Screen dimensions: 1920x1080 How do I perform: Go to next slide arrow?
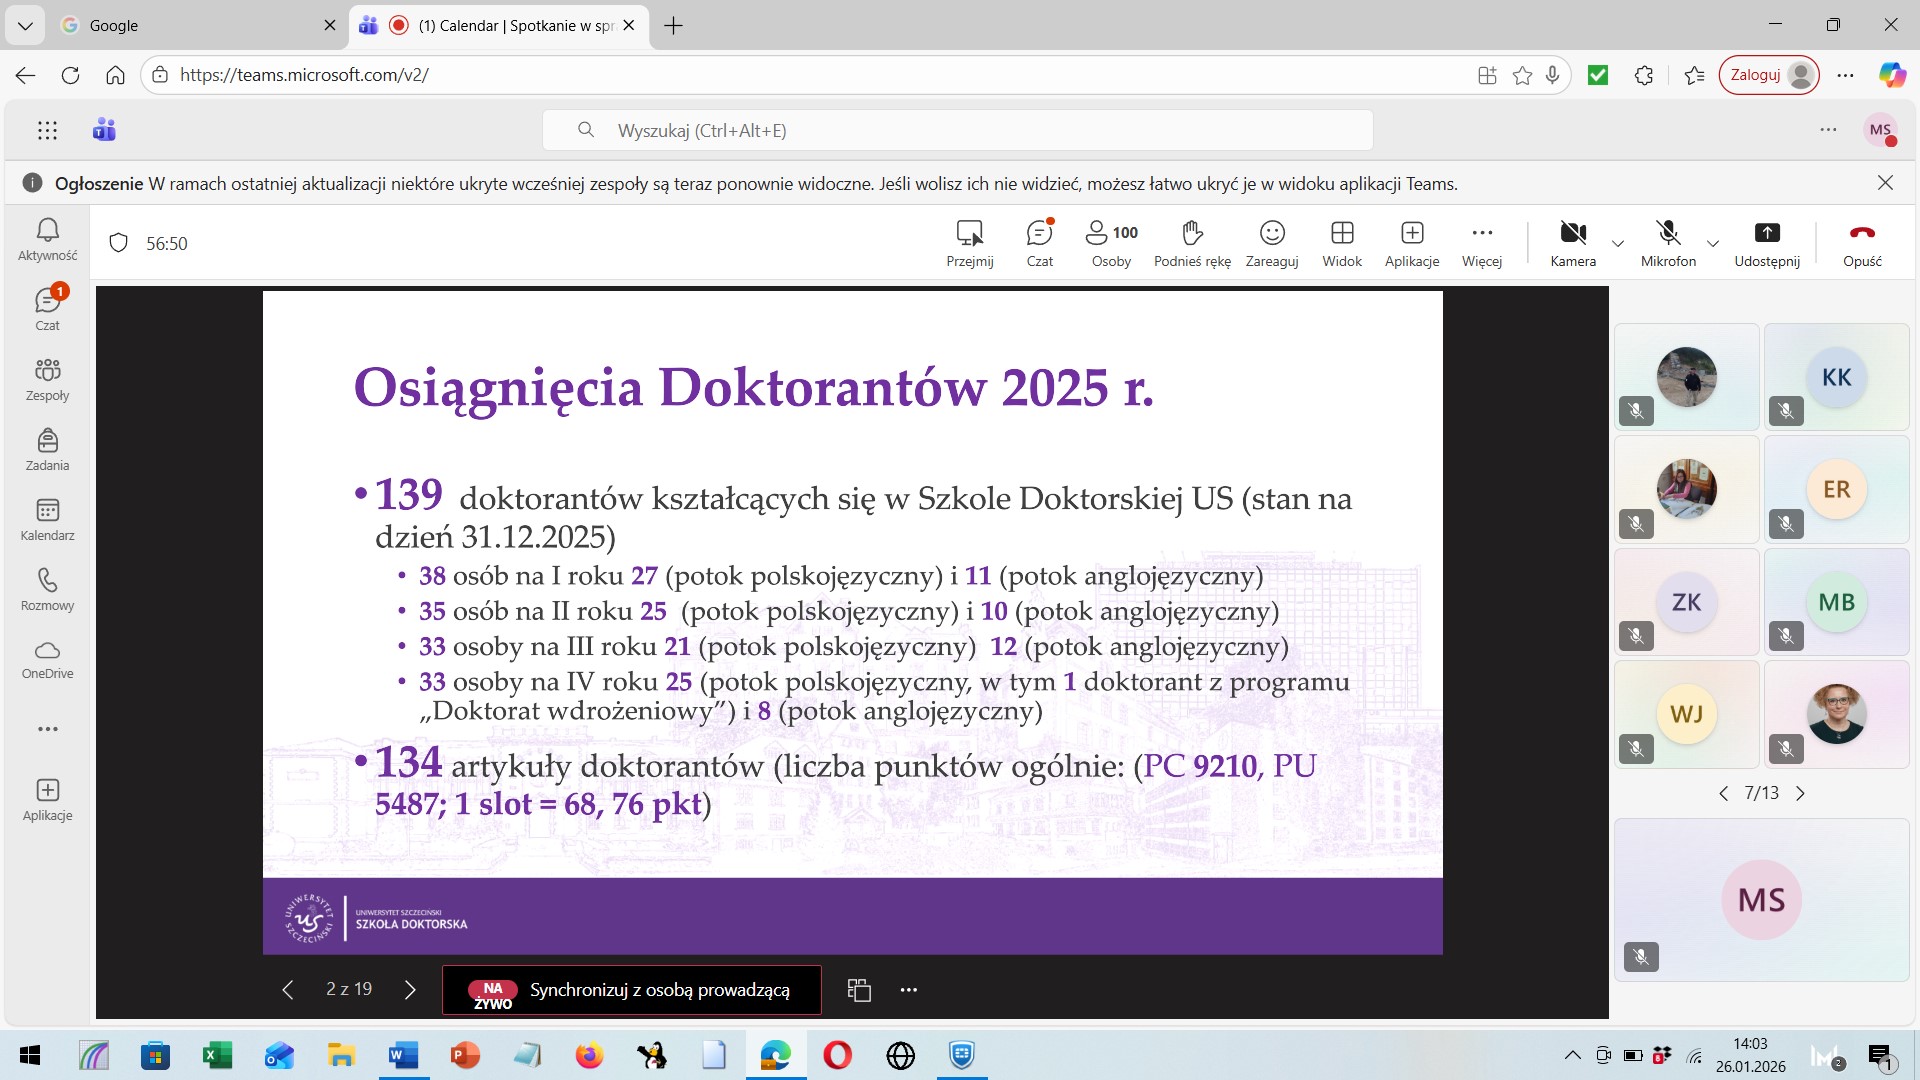click(410, 990)
